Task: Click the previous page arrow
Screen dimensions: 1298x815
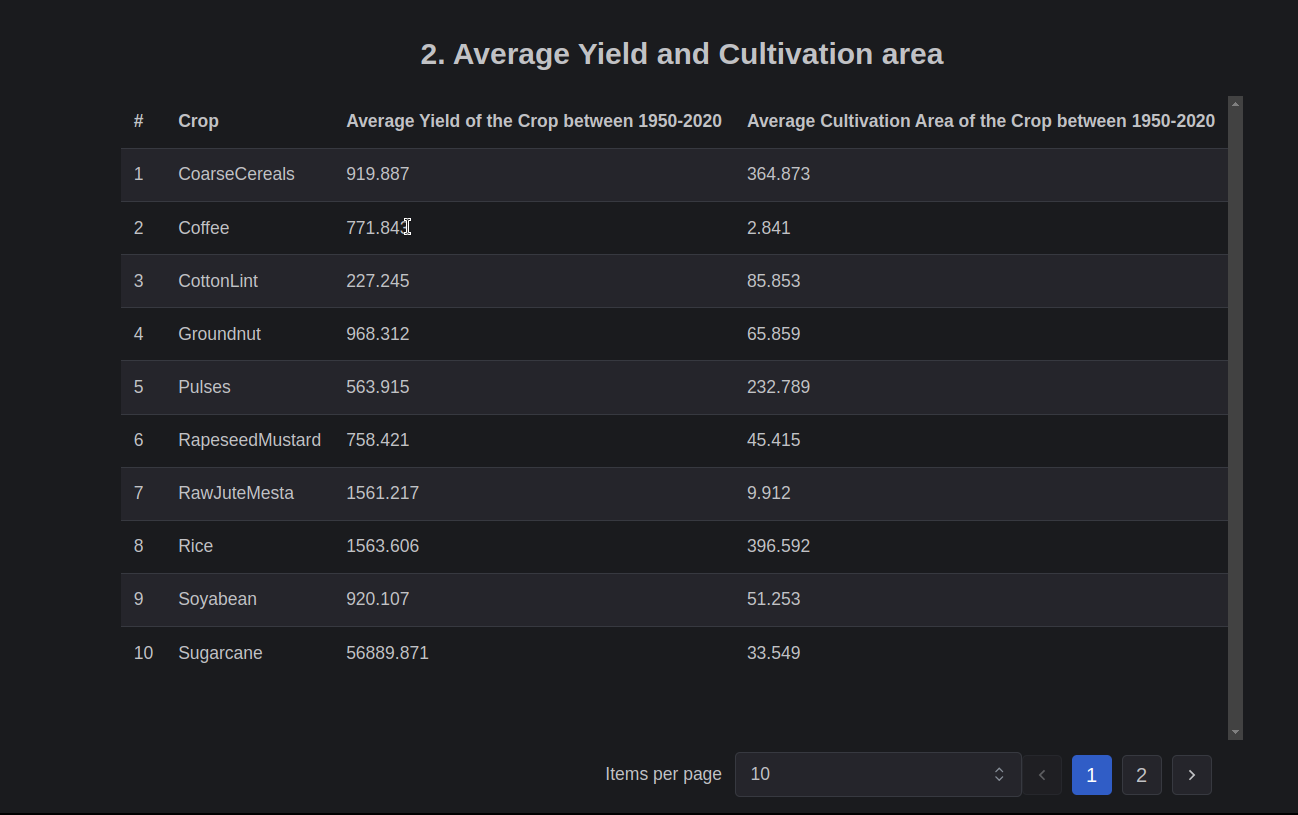Action: tap(1042, 775)
